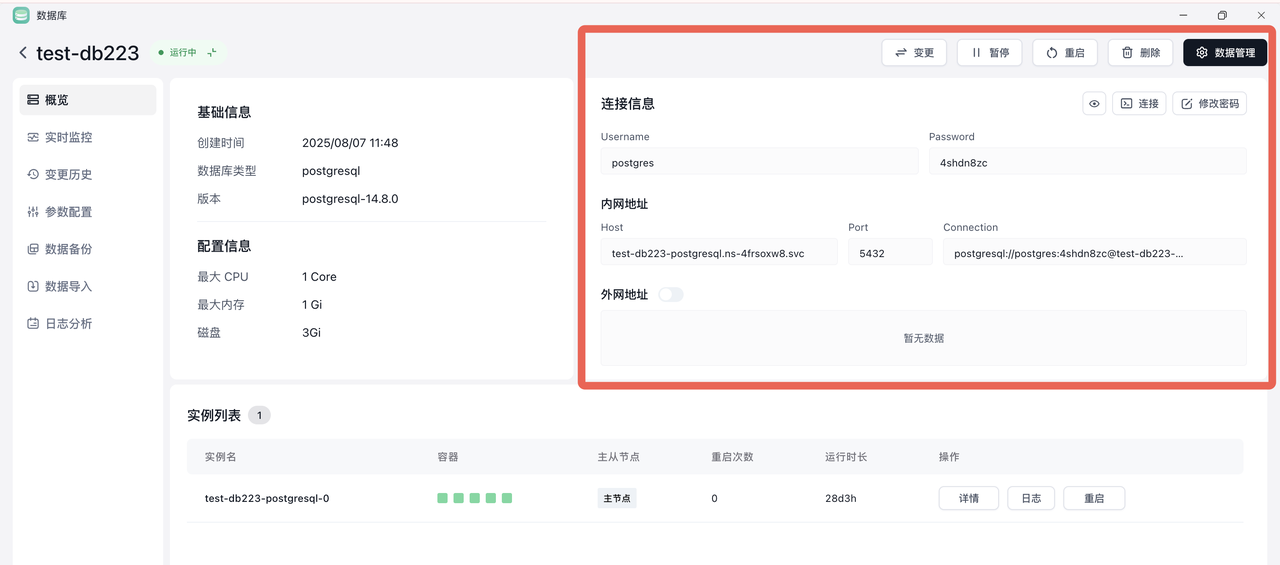Click the 重启次数 column header
The image size is (1280, 565).
tap(732, 457)
